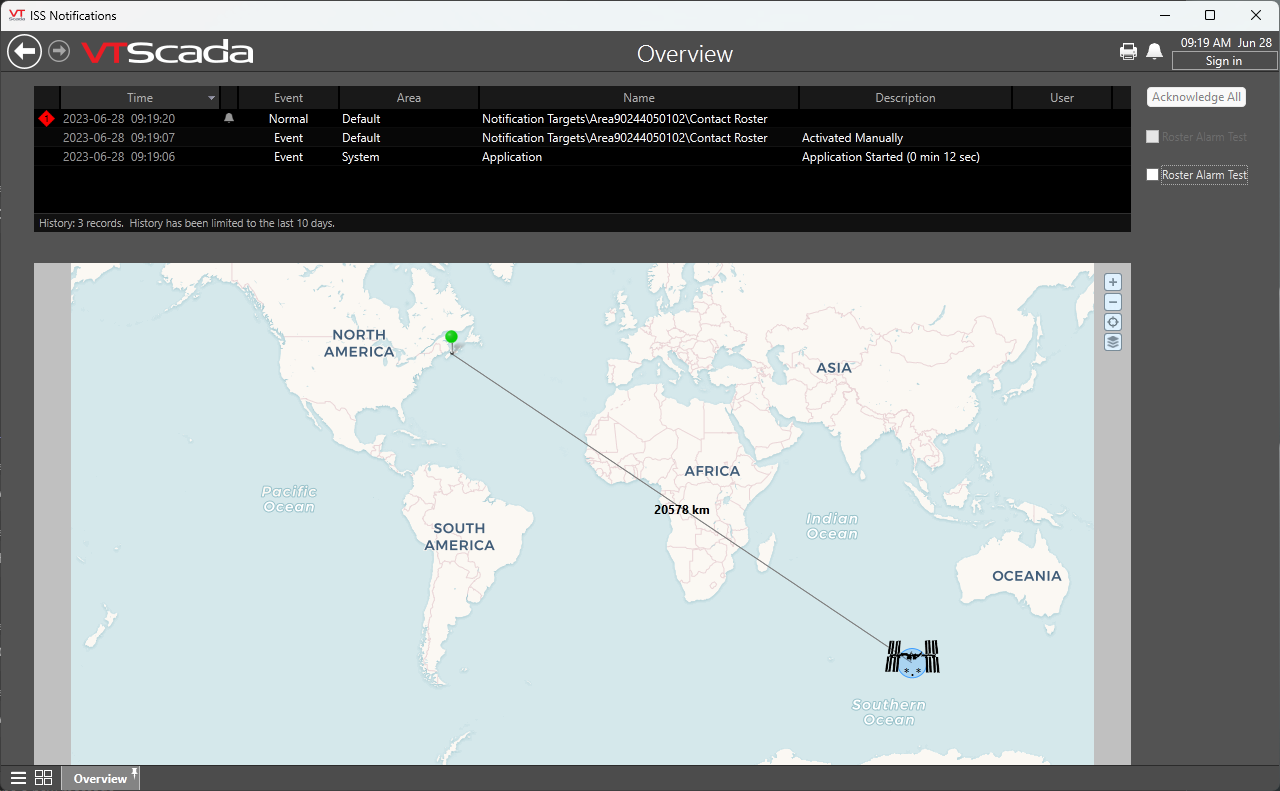Open the printer icon in header

[x=1128, y=52]
